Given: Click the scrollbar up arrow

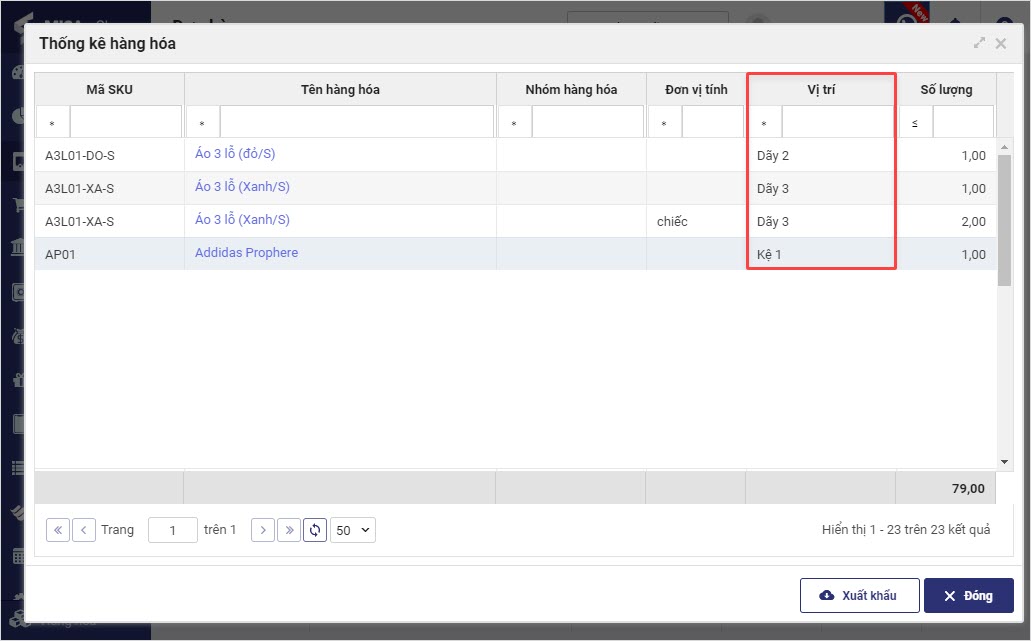Looking at the screenshot, I should click(x=1004, y=147).
